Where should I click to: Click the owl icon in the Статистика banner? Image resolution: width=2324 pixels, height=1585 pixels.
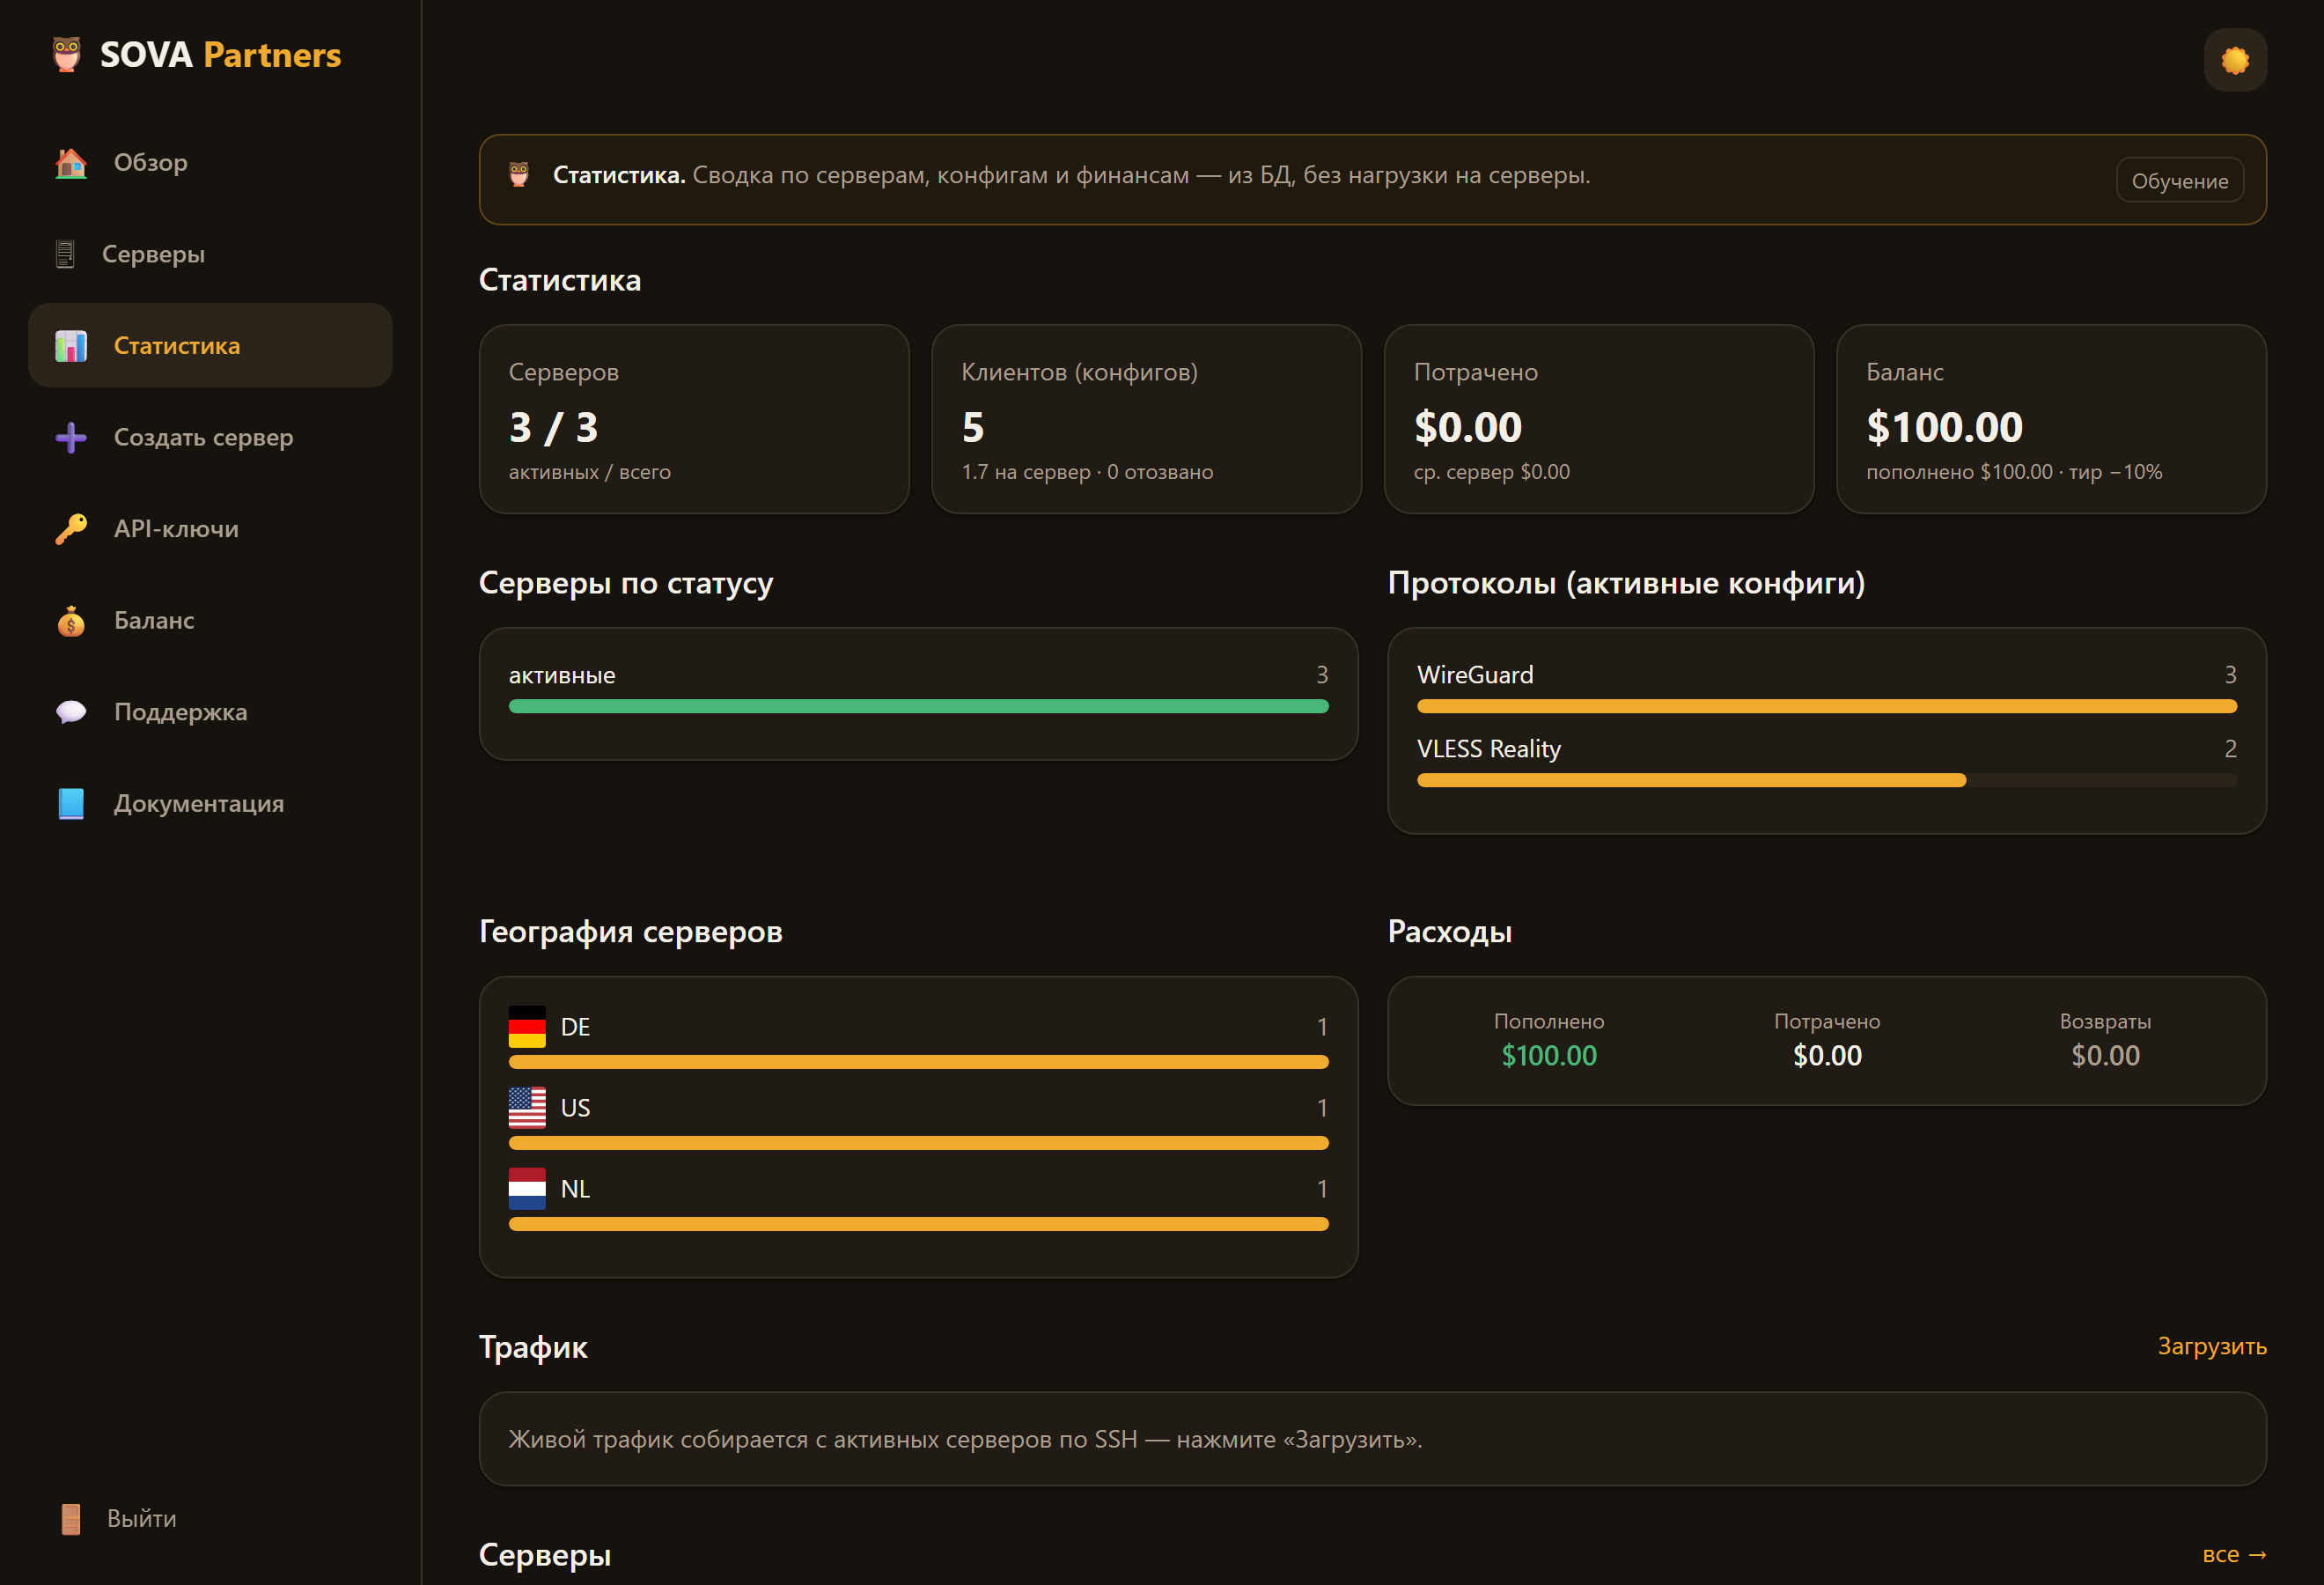click(x=519, y=175)
